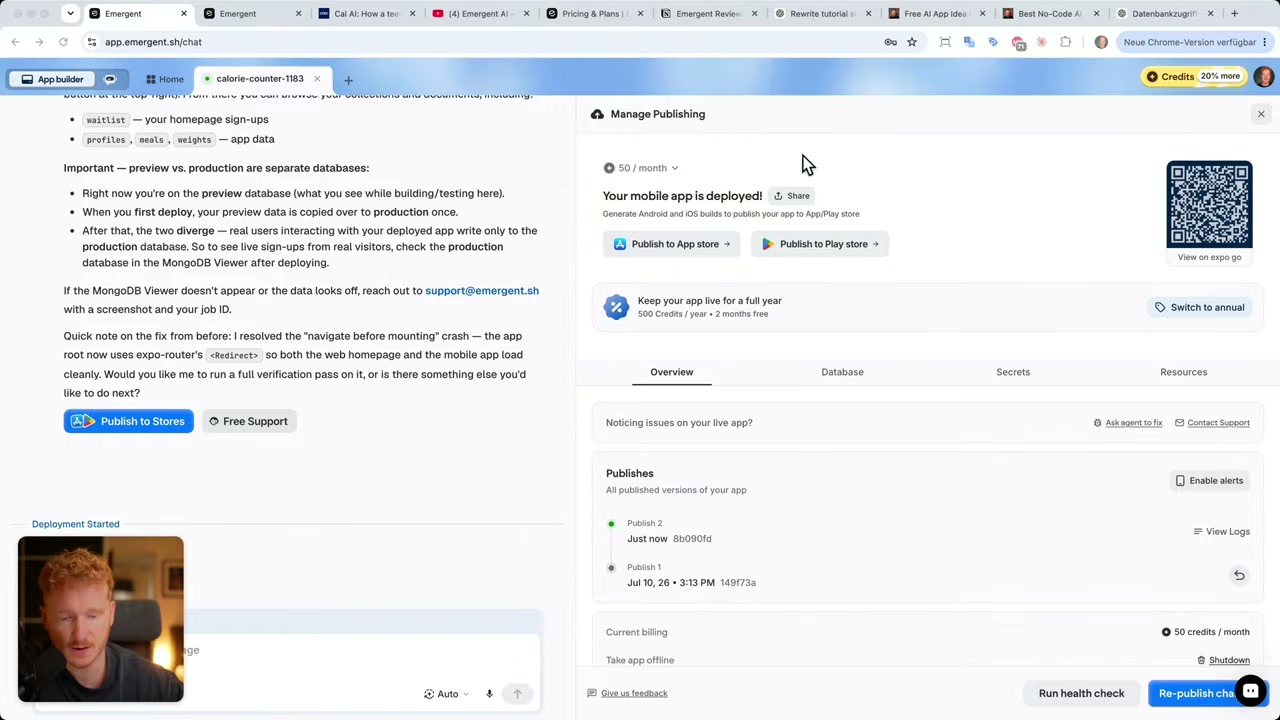Viewport: 1280px width, 720px height.
Task: Close the calorie-counter-1183 tab
Action: (317, 79)
